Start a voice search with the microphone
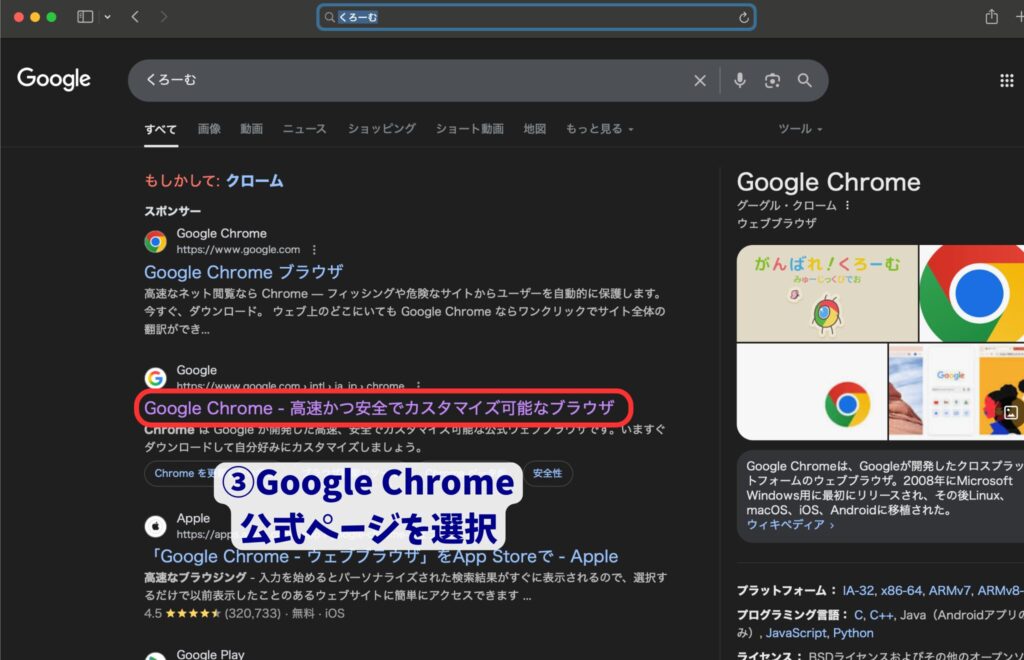The image size is (1024, 660). click(739, 80)
